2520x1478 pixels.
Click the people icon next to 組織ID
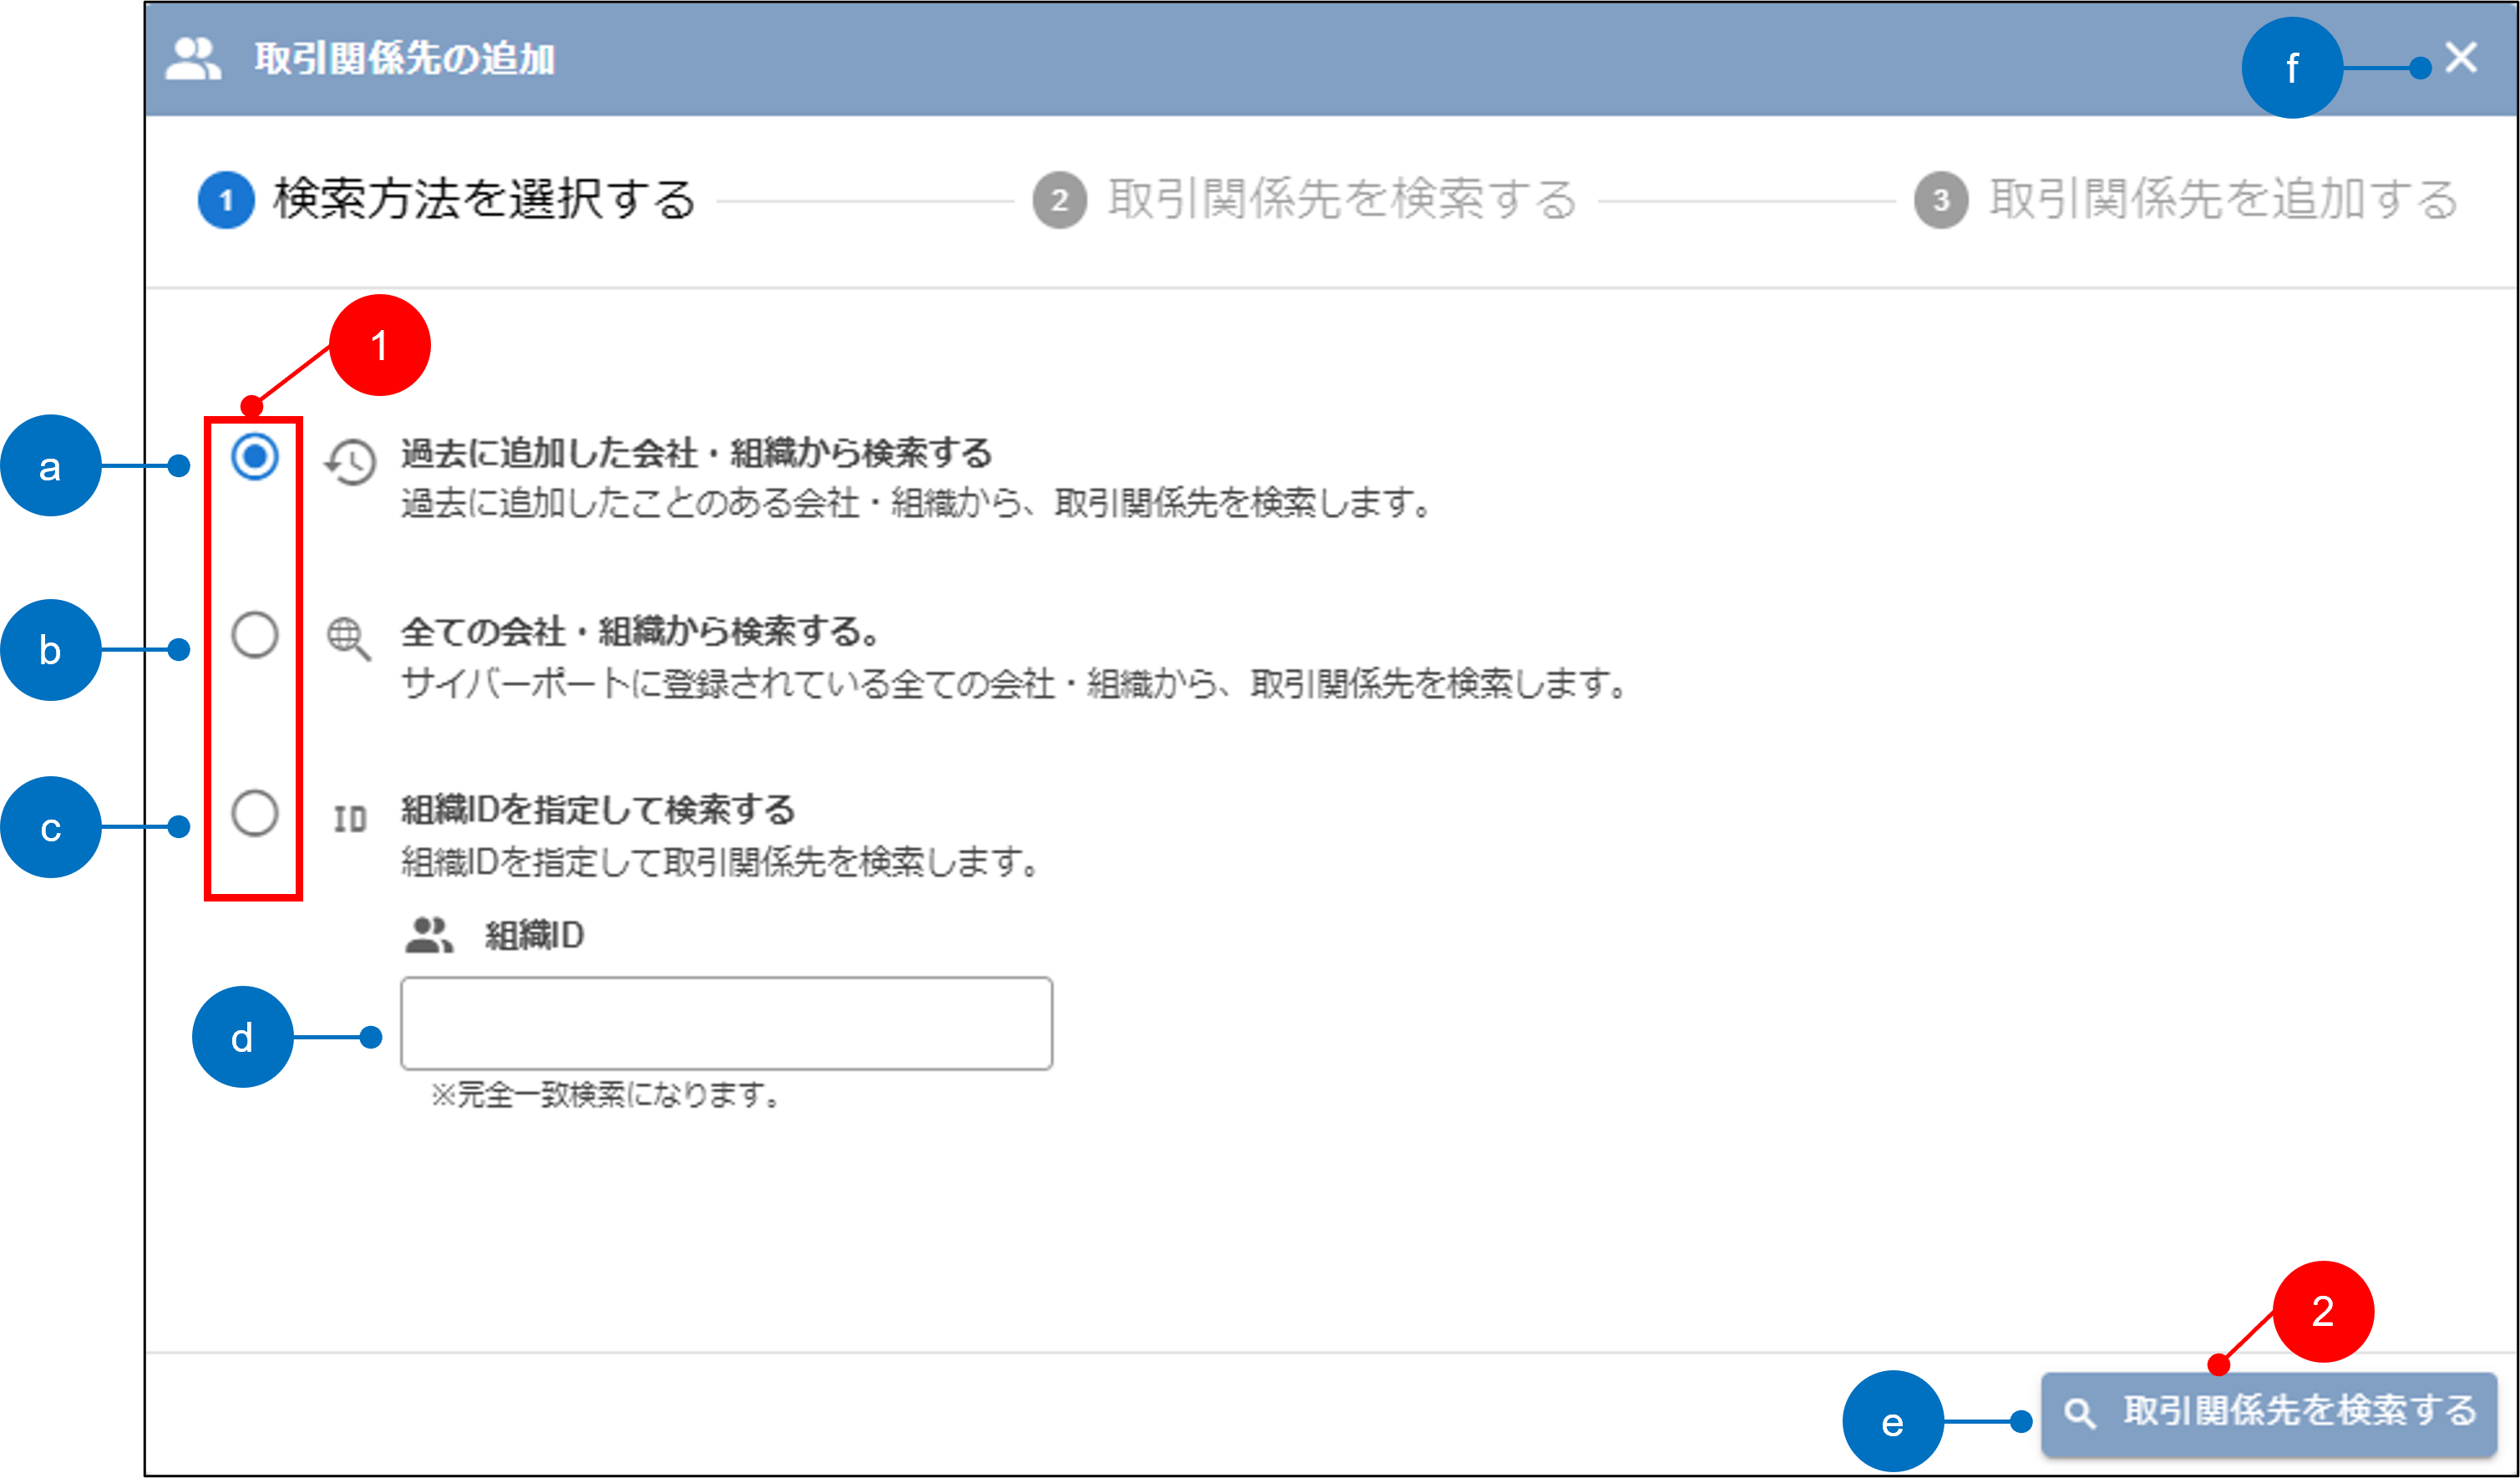tap(429, 935)
